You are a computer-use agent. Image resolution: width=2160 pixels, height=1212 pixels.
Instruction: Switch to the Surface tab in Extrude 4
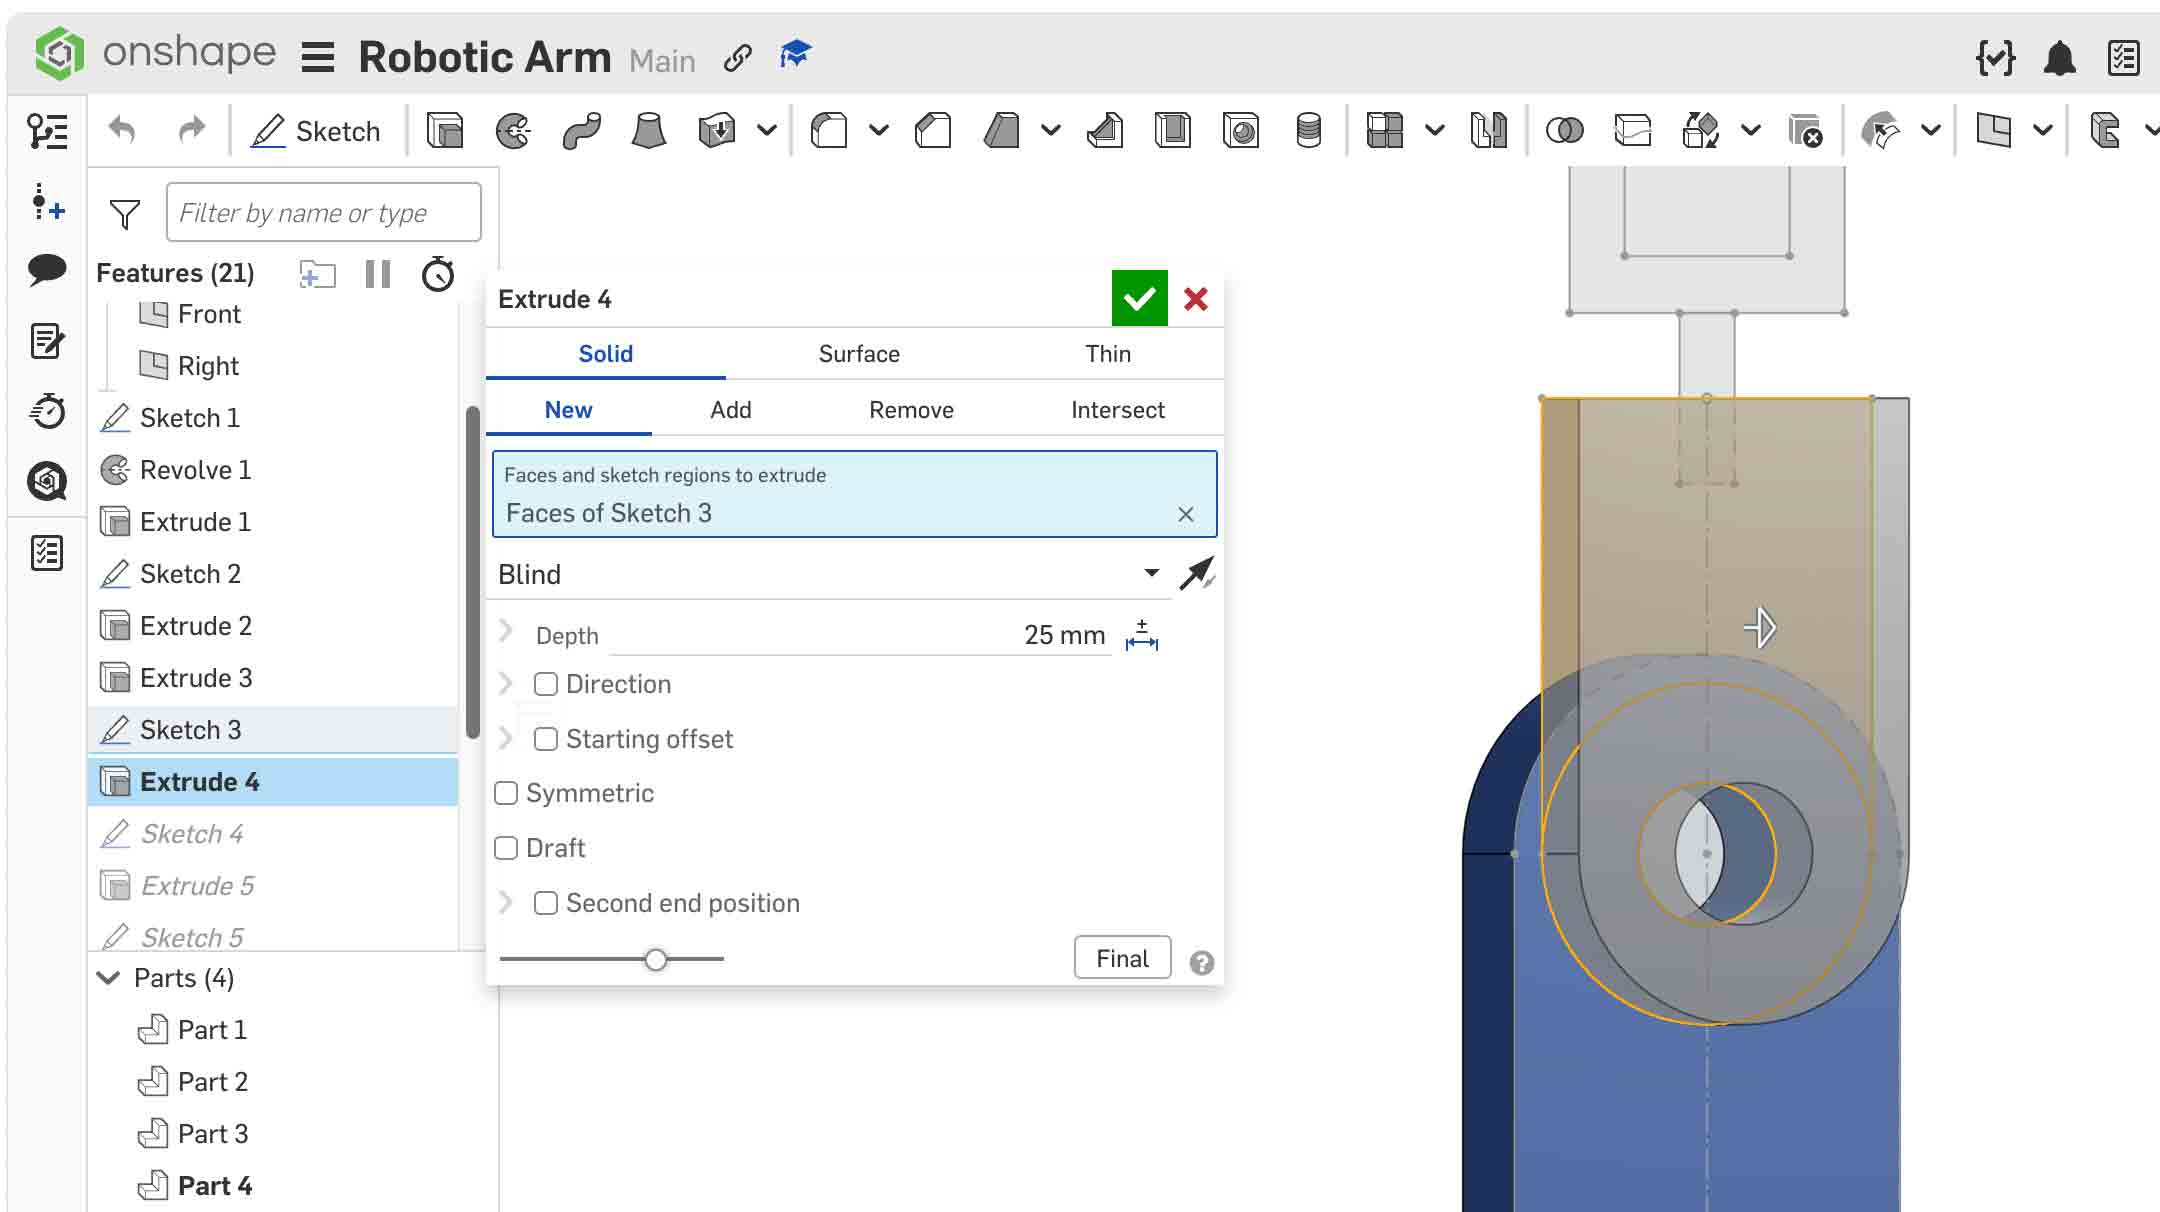point(858,353)
